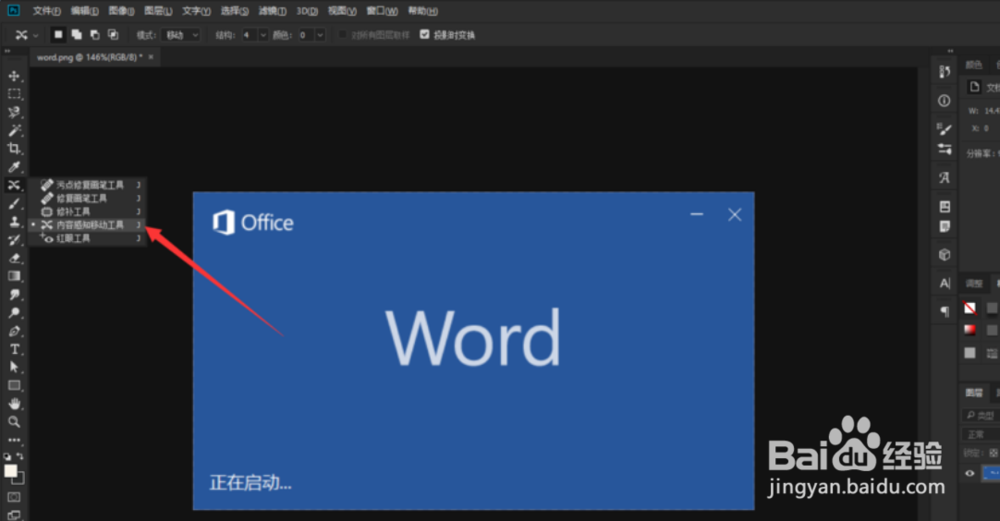Select the Hand tool
The width and height of the screenshot is (1000, 521).
pos(14,404)
